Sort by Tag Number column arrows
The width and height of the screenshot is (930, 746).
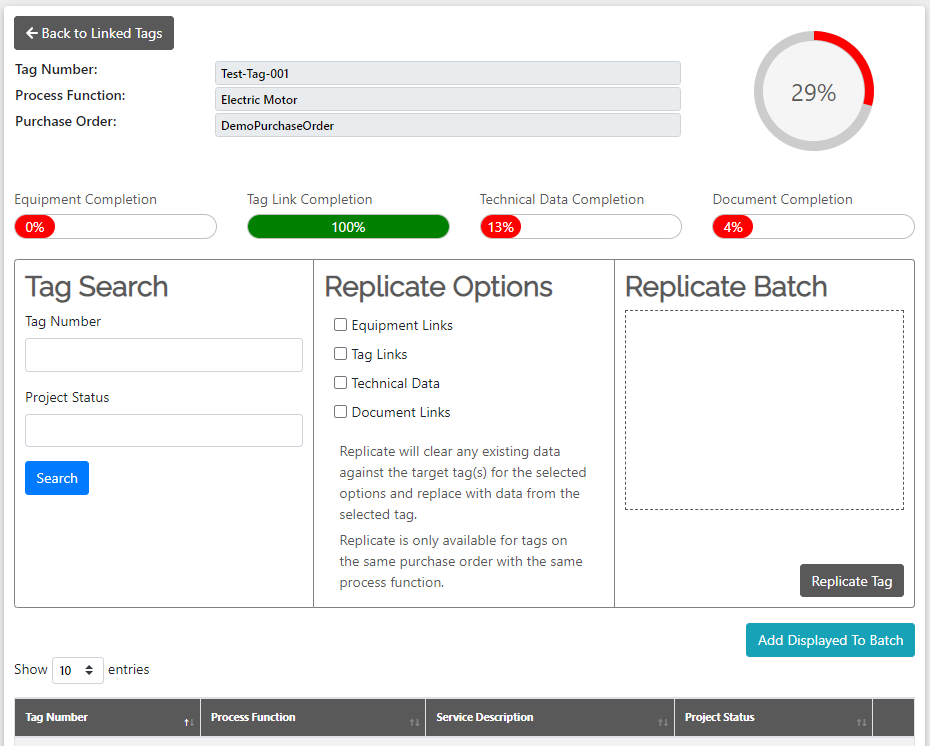(x=189, y=722)
